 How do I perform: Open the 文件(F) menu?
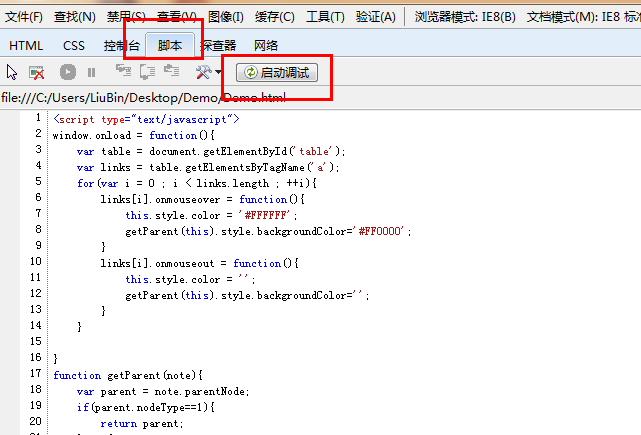pos(24,17)
